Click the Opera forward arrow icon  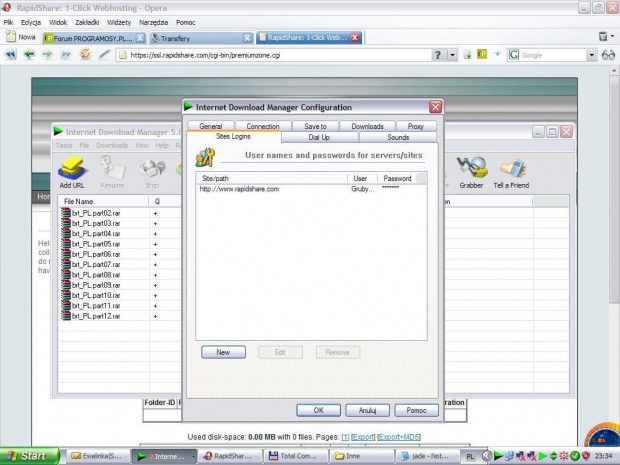pyautogui.click(x=47, y=54)
